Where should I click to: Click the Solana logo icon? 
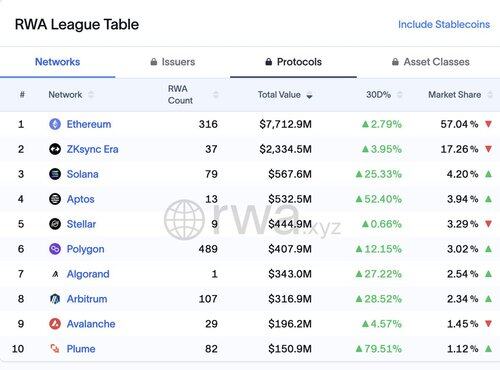pyautogui.click(x=55, y=174)
